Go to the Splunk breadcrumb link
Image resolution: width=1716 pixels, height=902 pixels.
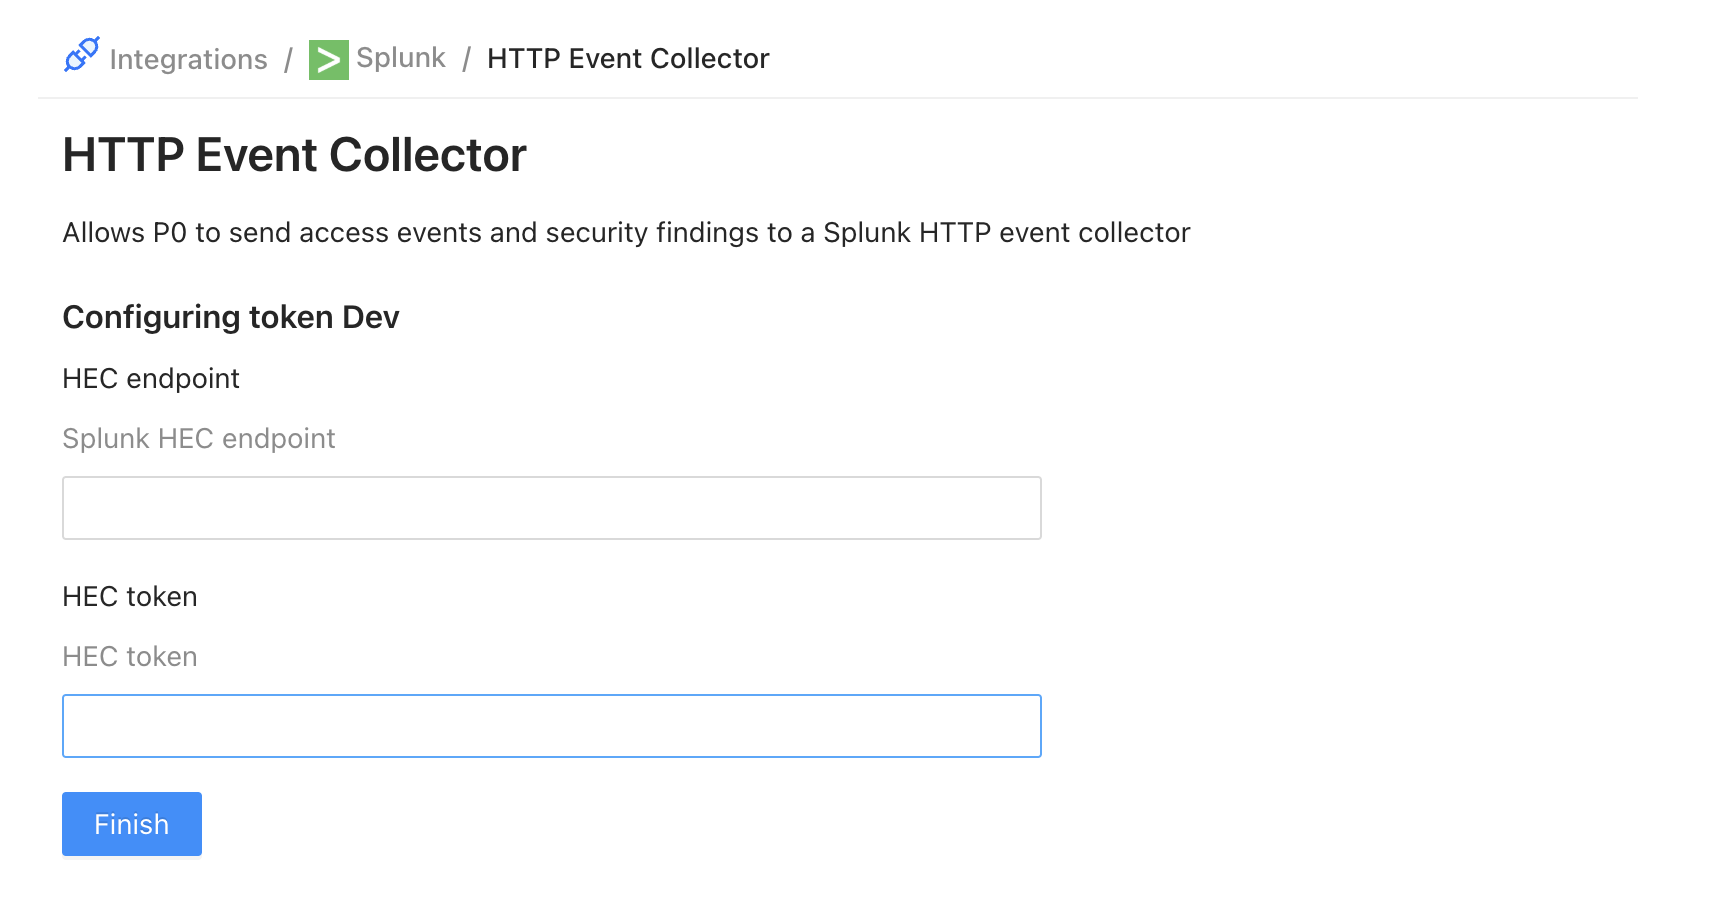400,58
